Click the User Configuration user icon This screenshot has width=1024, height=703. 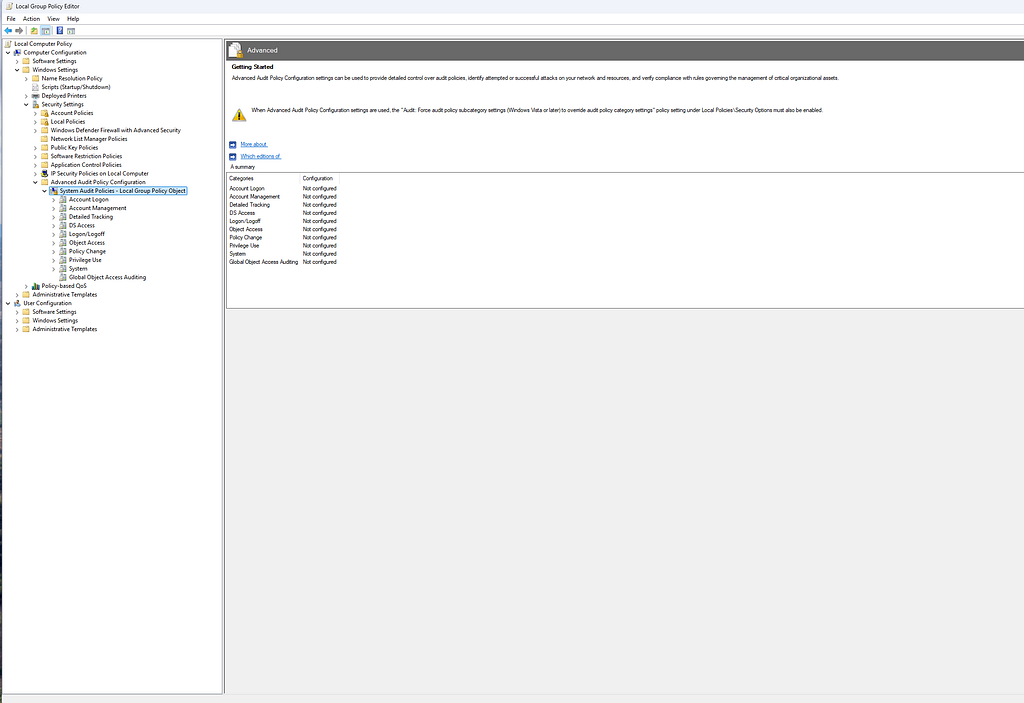click(x=18, y=303)
